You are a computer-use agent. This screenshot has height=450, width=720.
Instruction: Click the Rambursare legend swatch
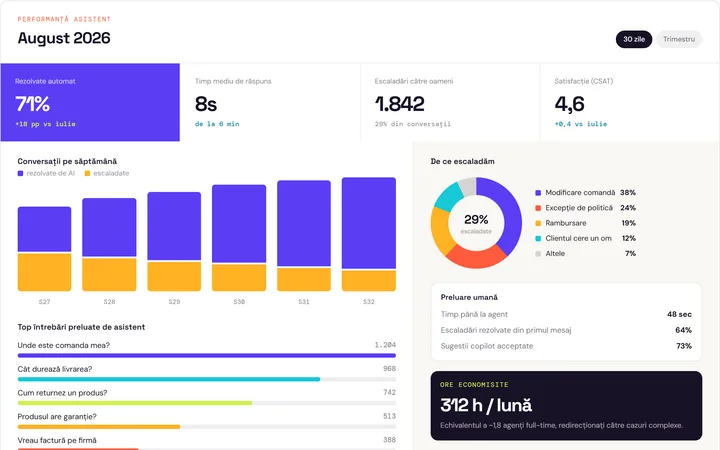click(x=538, y=223)
